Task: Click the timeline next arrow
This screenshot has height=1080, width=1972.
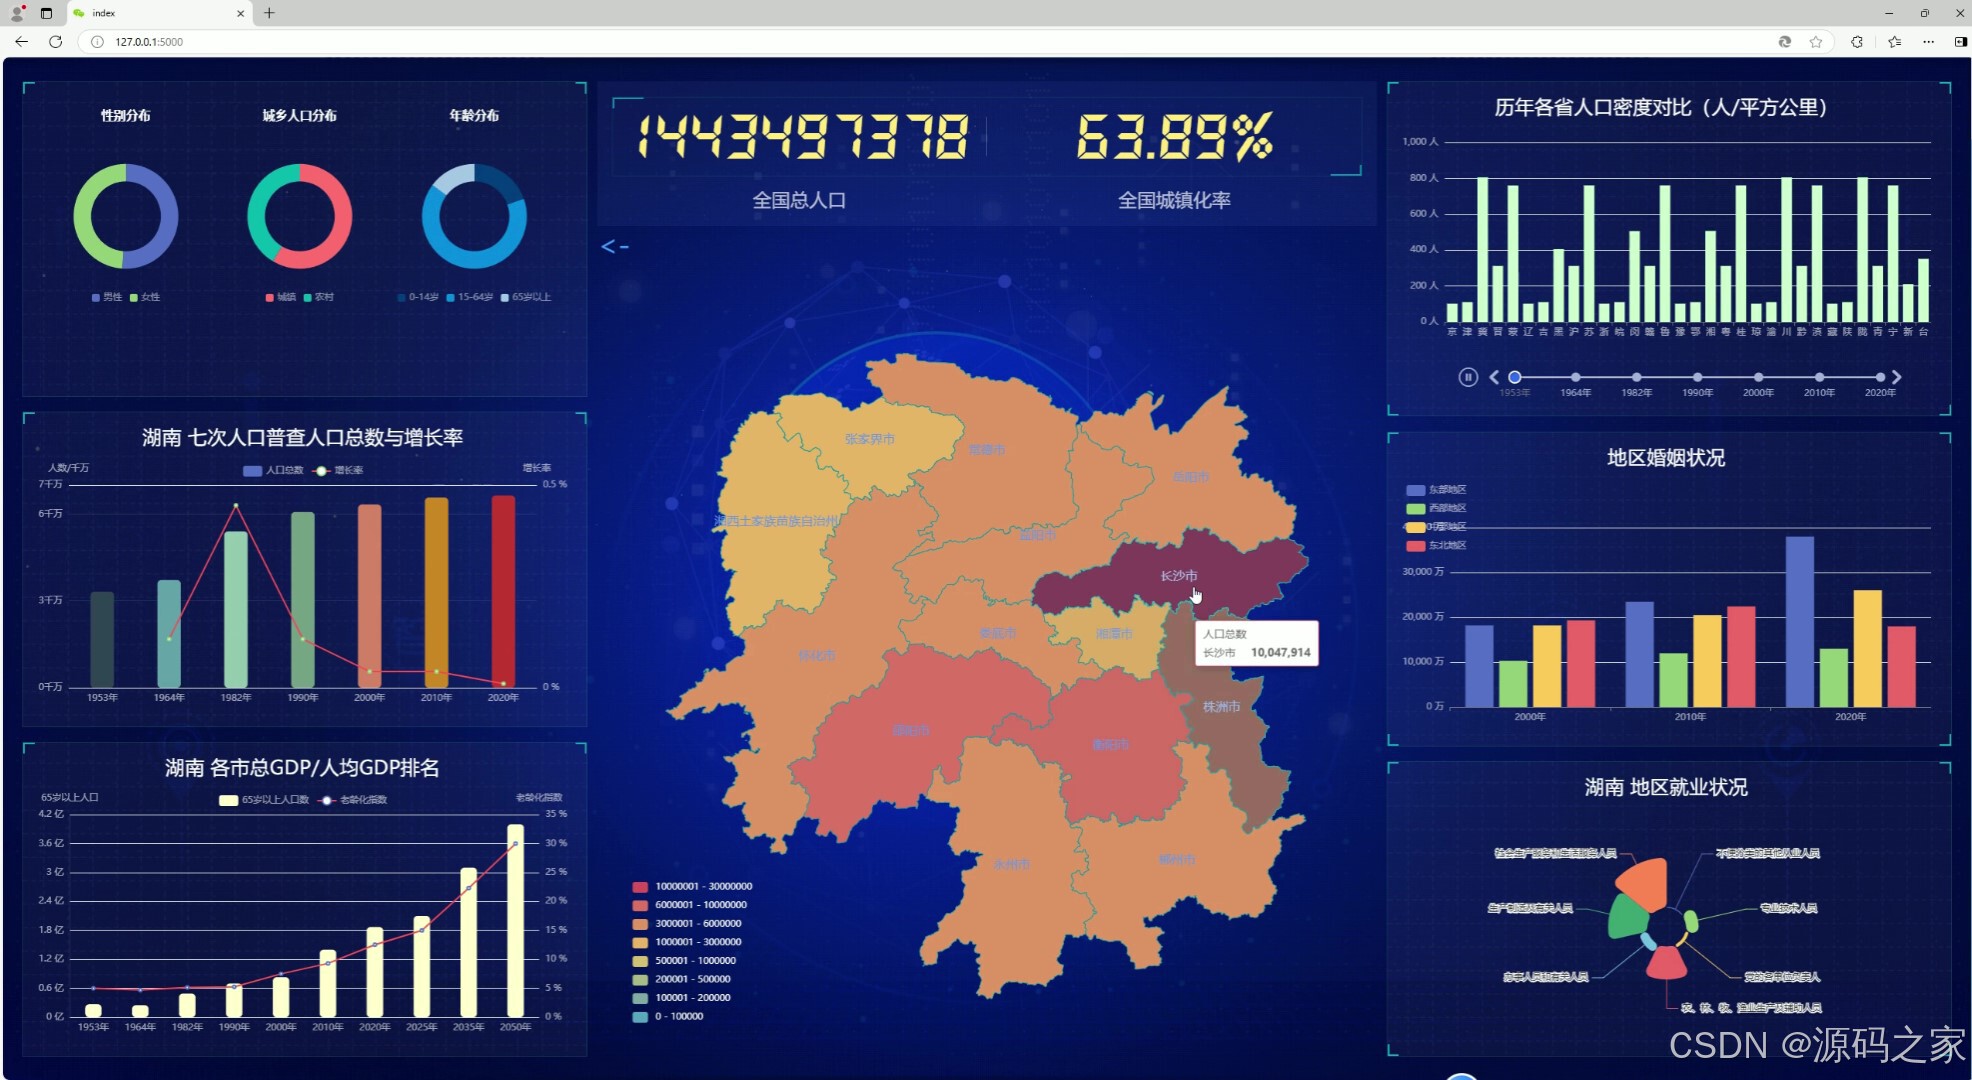Action: coord(1897,377)
